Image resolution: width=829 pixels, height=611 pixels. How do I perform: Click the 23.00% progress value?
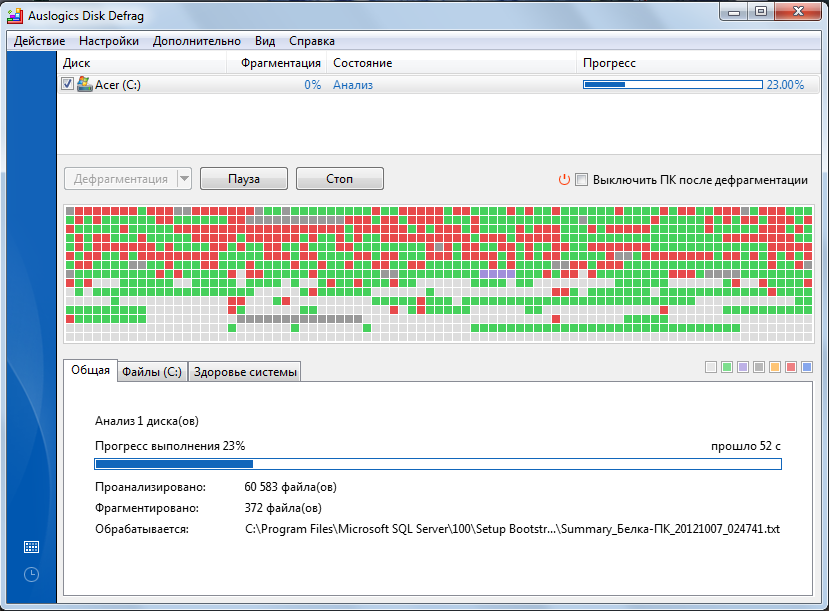785,85
